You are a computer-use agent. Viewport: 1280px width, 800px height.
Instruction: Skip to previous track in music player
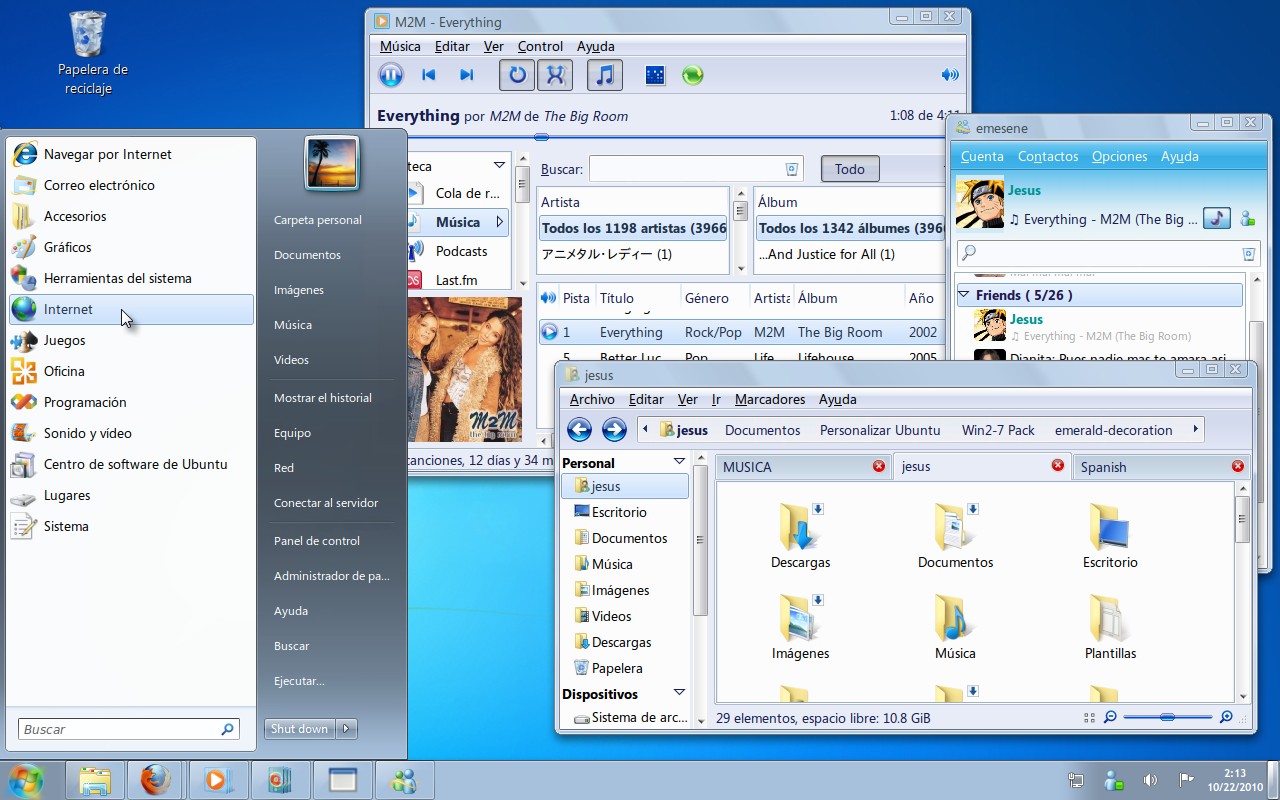[x=429, y=75]
